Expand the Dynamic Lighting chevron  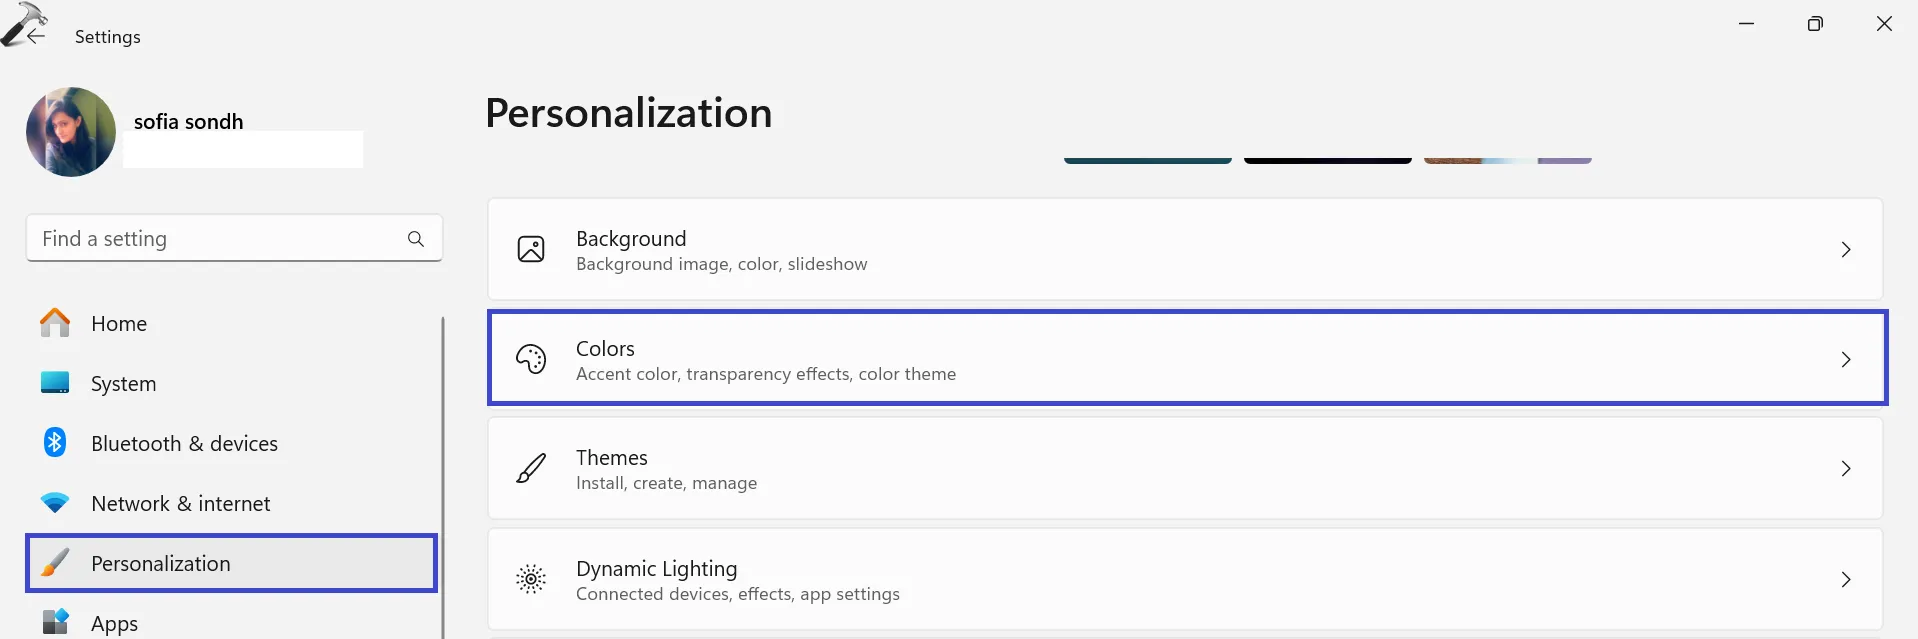point(1846,579)
